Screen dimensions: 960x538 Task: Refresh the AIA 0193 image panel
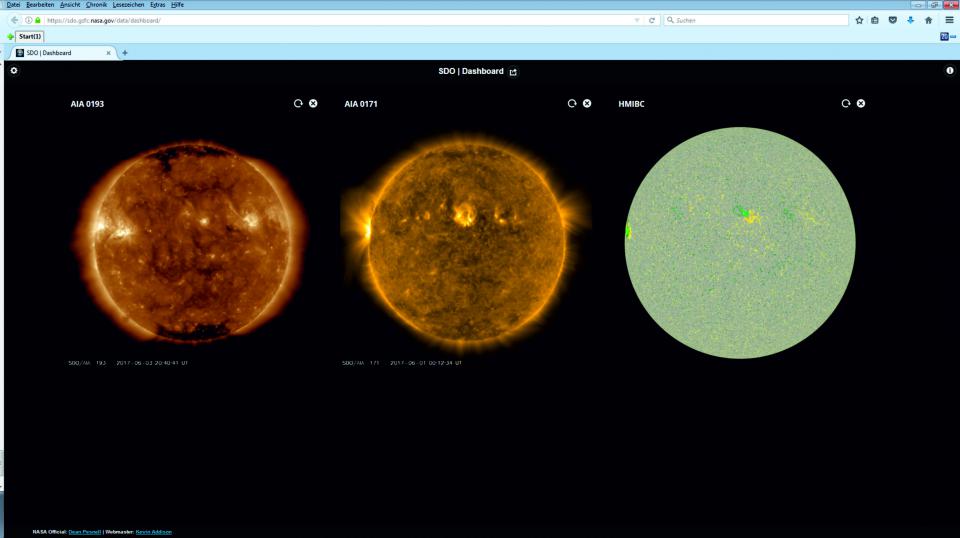298,104
